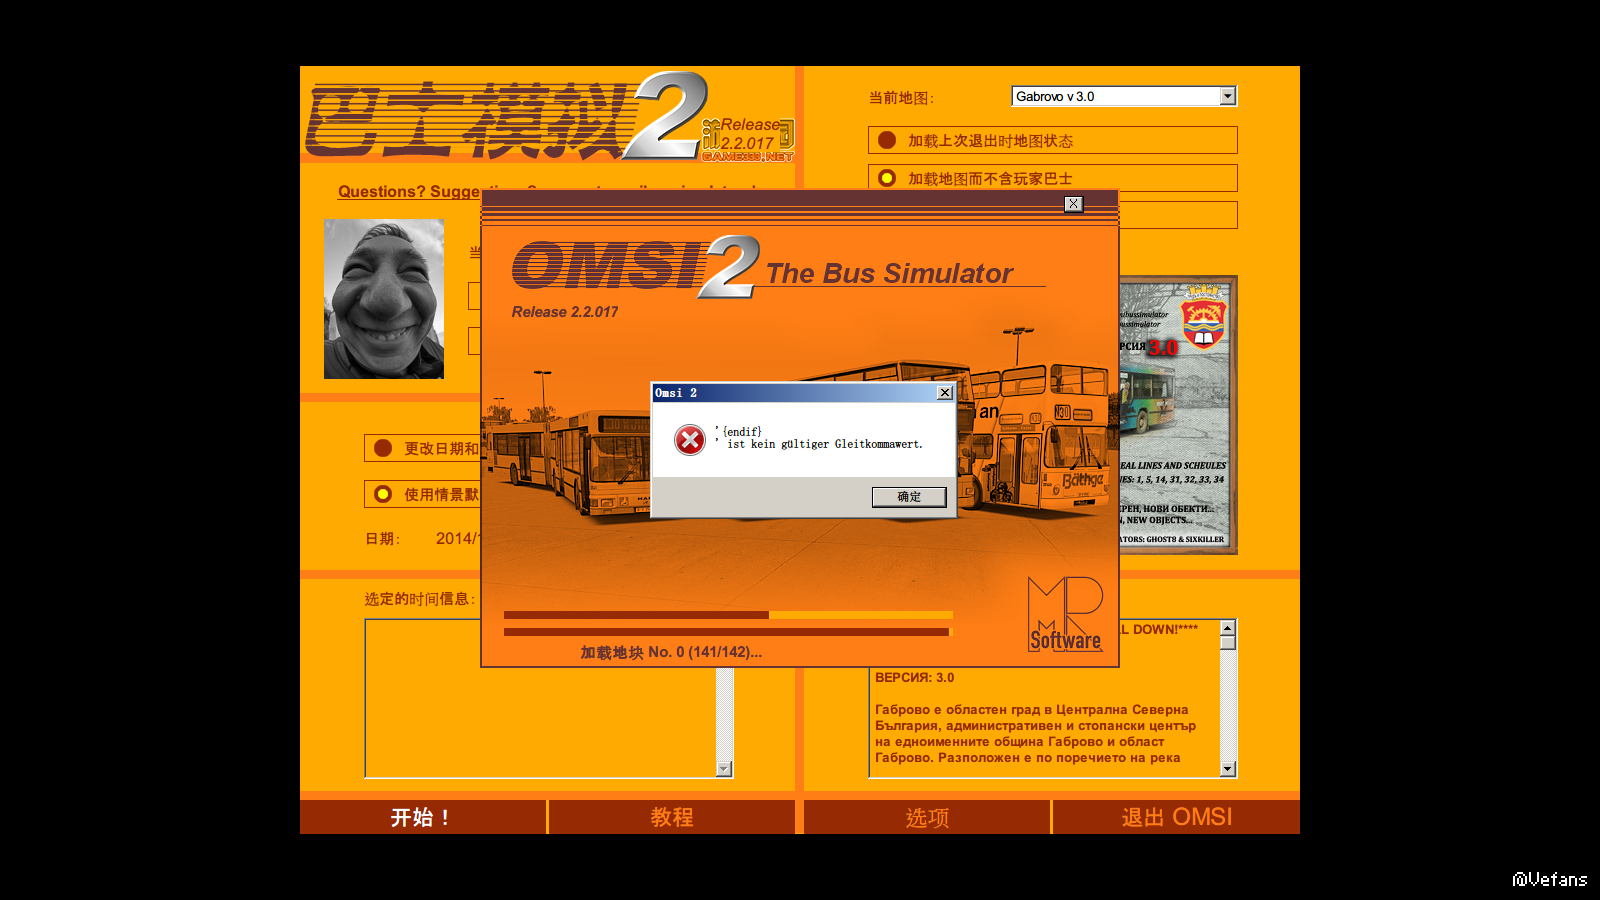1600x900 pixels.
Task: Select 加载地图而不含玩家巴士 radio option
Action: (887, 178)
